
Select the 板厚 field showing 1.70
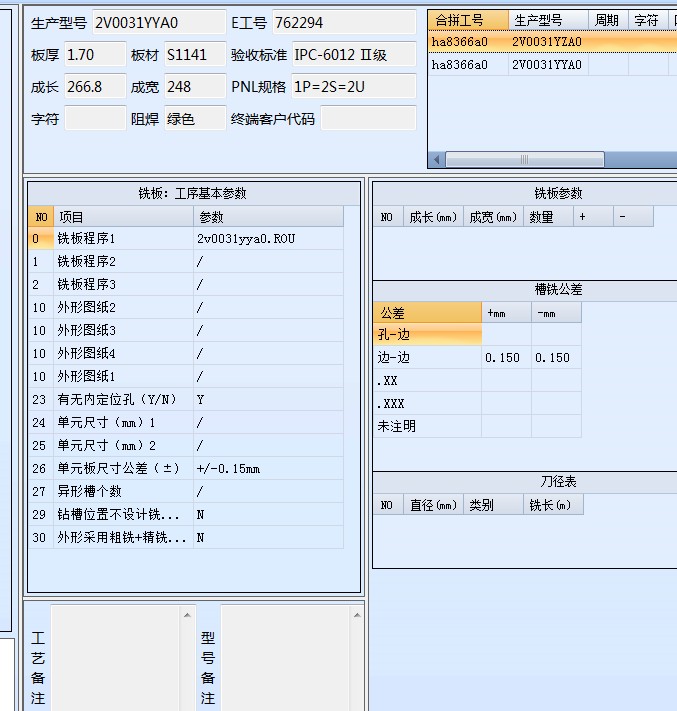click(95, 55)
